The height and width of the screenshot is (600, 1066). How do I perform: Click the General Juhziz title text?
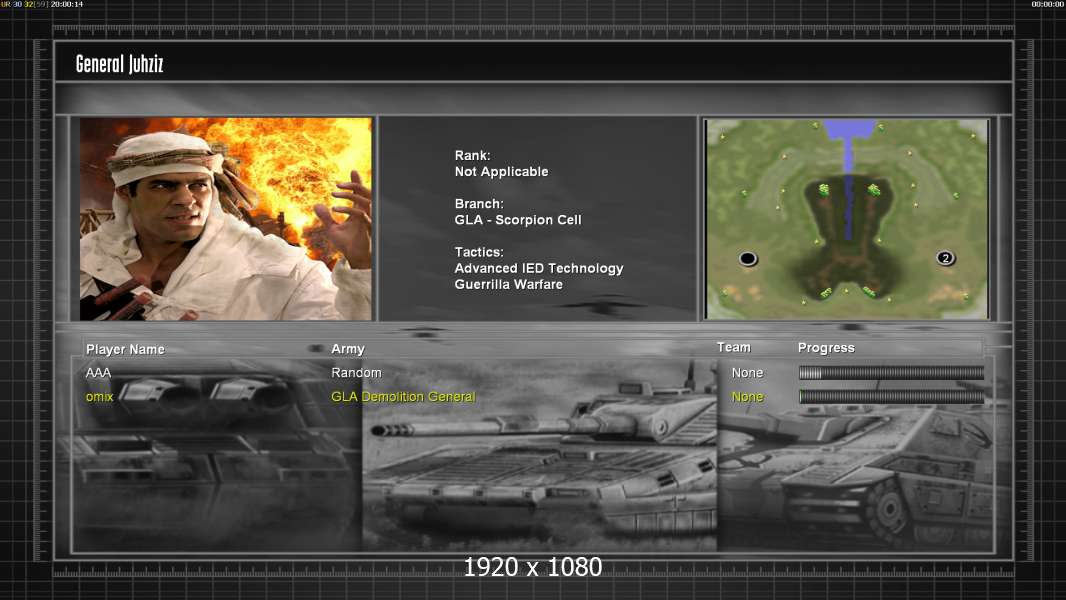(x=120, y=64)
